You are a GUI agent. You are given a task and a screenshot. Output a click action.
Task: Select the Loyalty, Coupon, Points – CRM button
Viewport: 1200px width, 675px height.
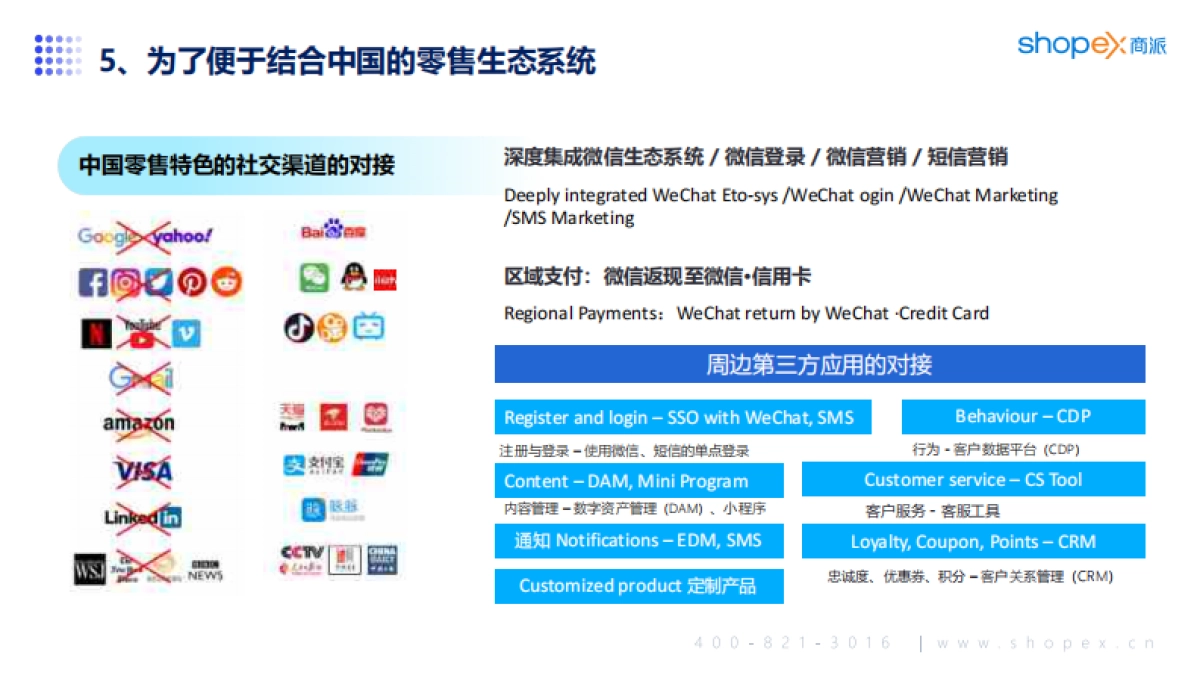(972, 541)
